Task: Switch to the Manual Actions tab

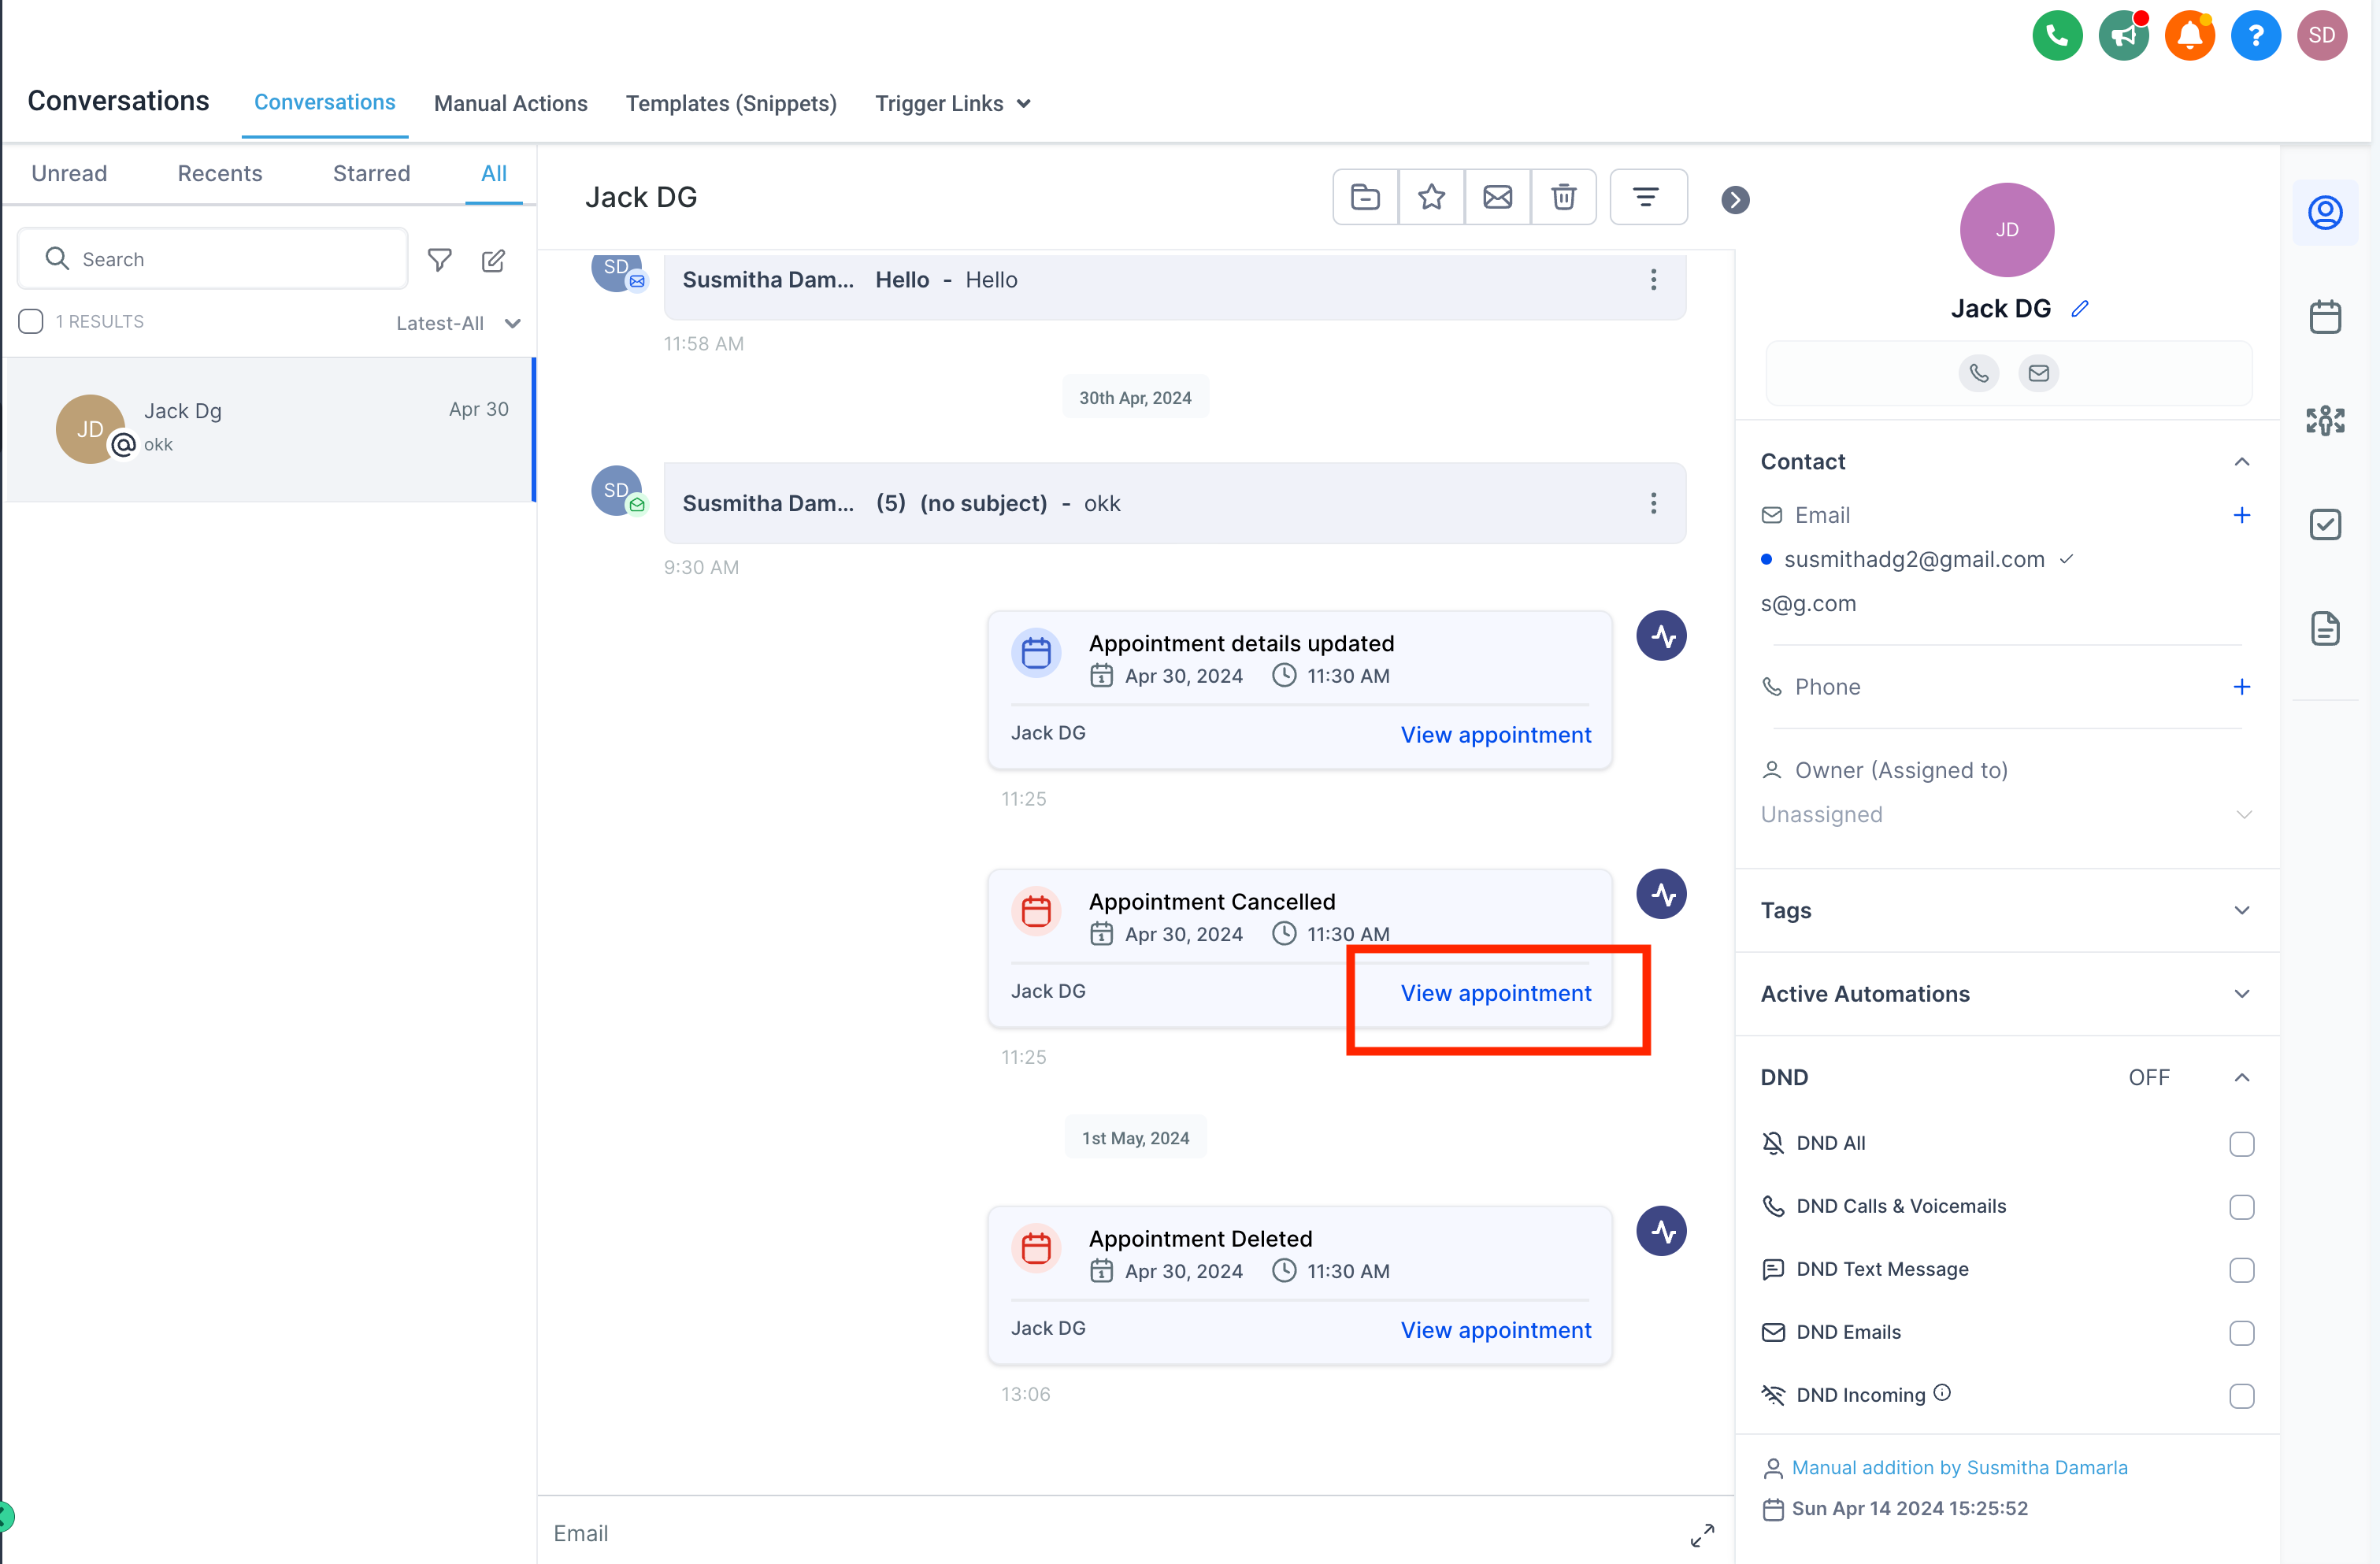Action: 510,103
